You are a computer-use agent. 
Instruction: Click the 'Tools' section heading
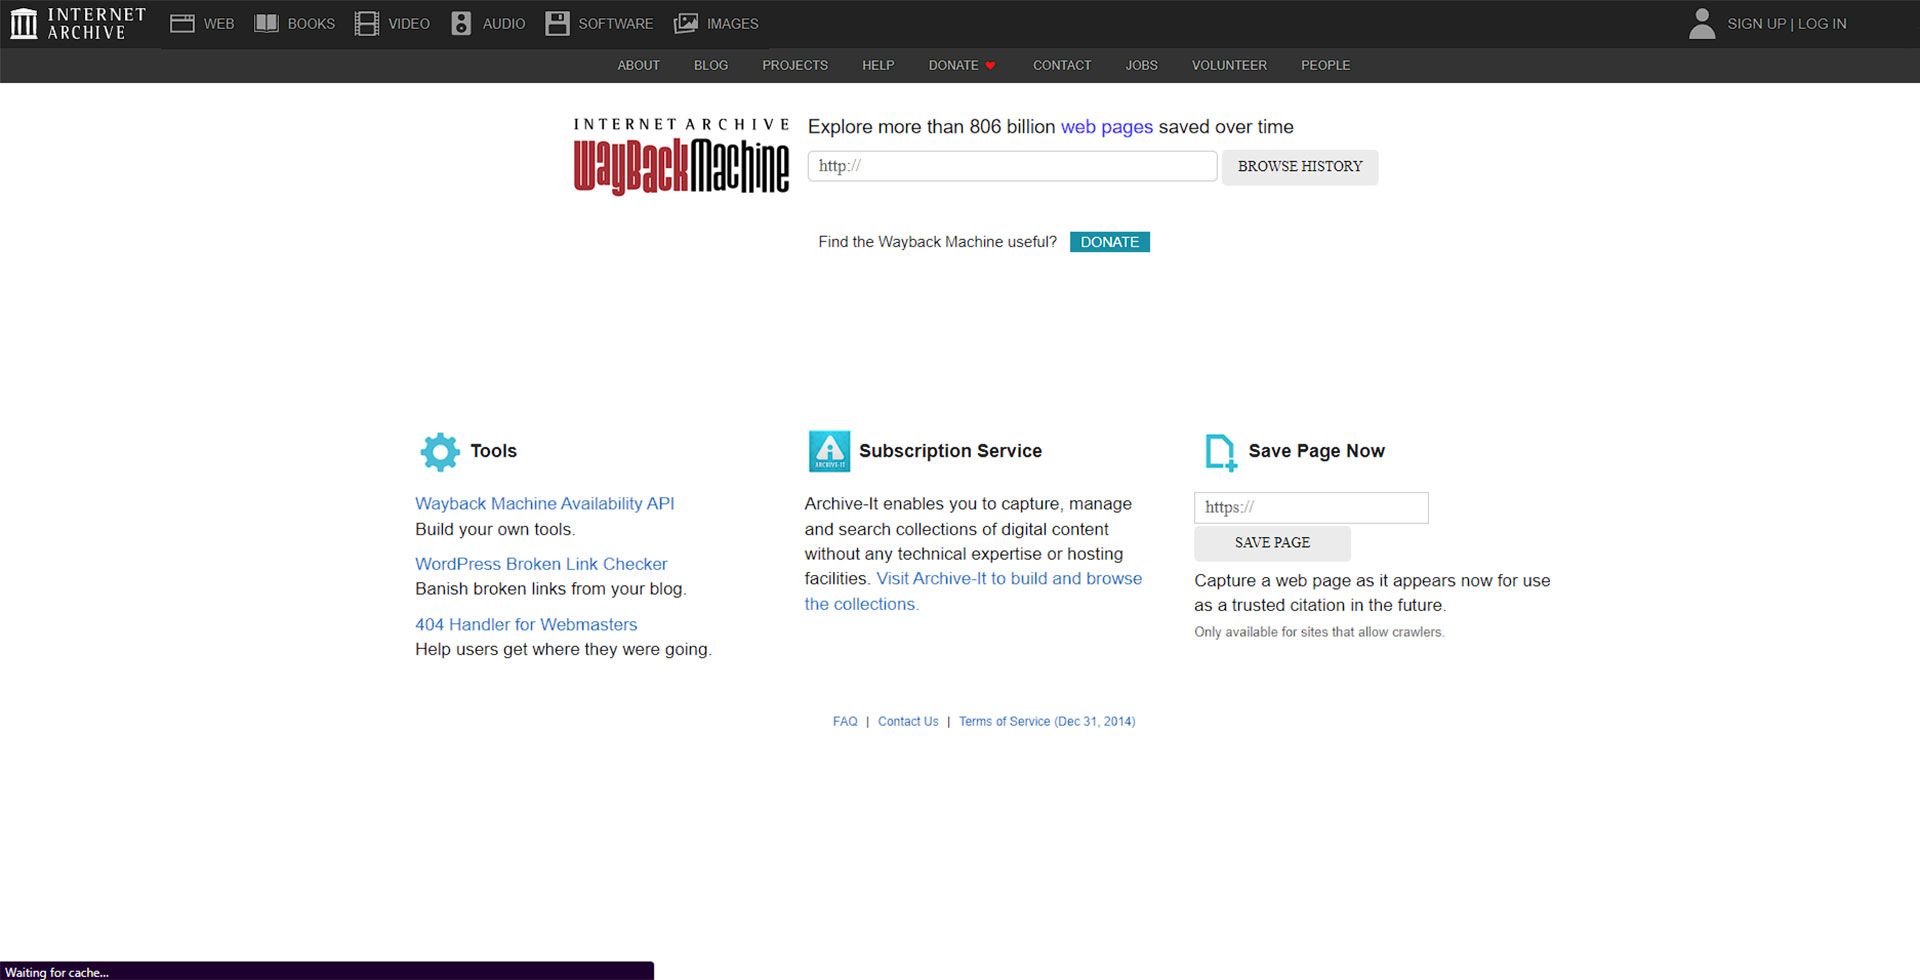tap(494, 451)
